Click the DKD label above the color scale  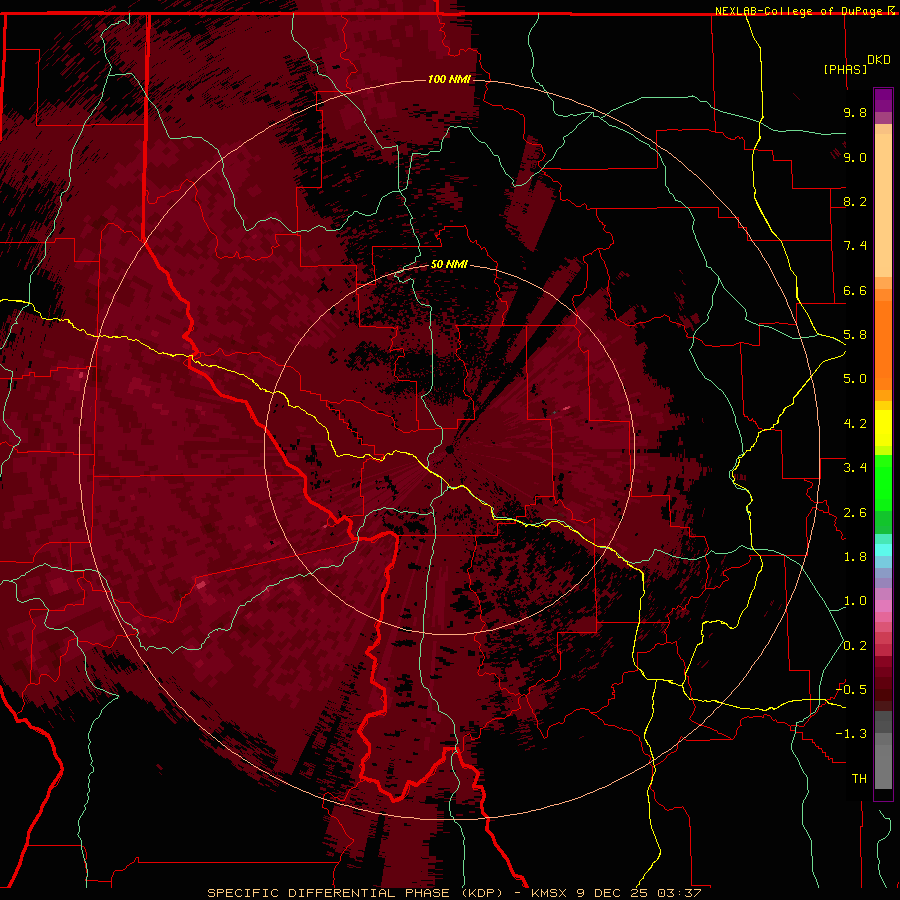point(879,60)
